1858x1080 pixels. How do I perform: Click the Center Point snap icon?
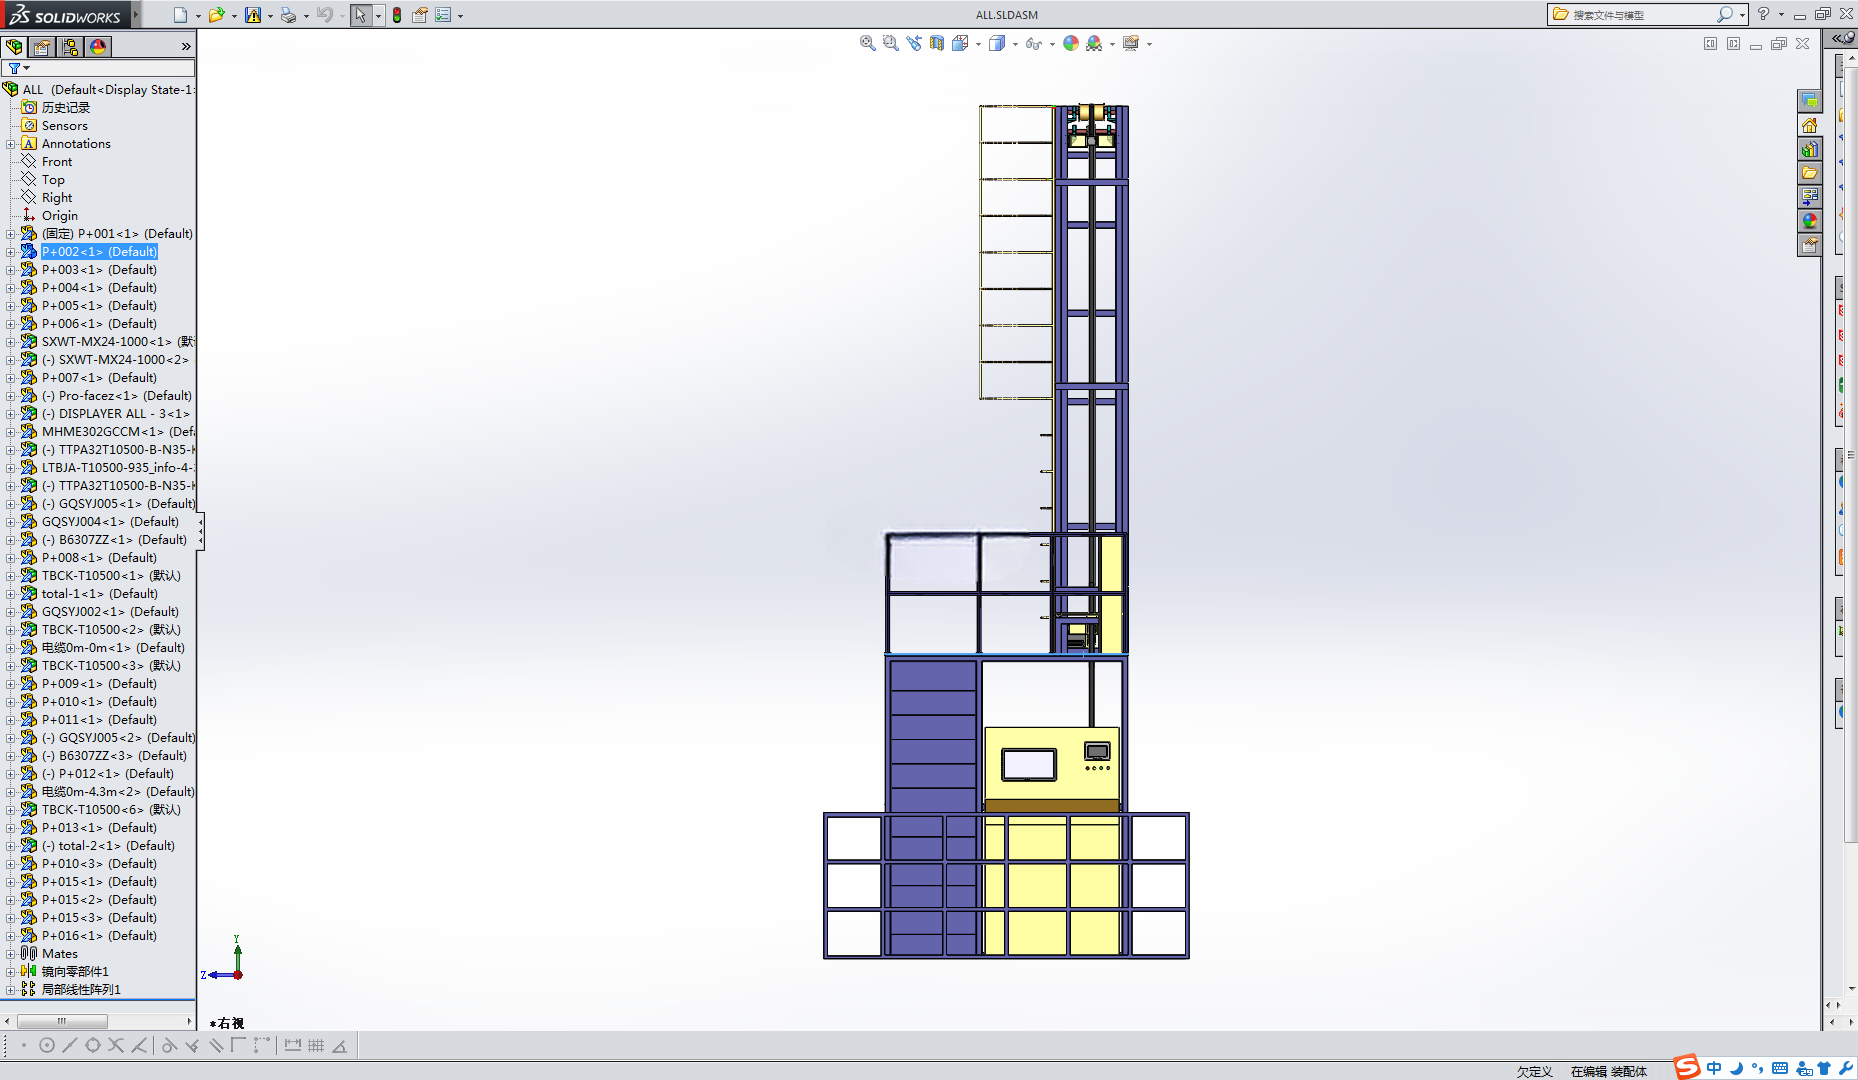click(x=46, y=1046)
